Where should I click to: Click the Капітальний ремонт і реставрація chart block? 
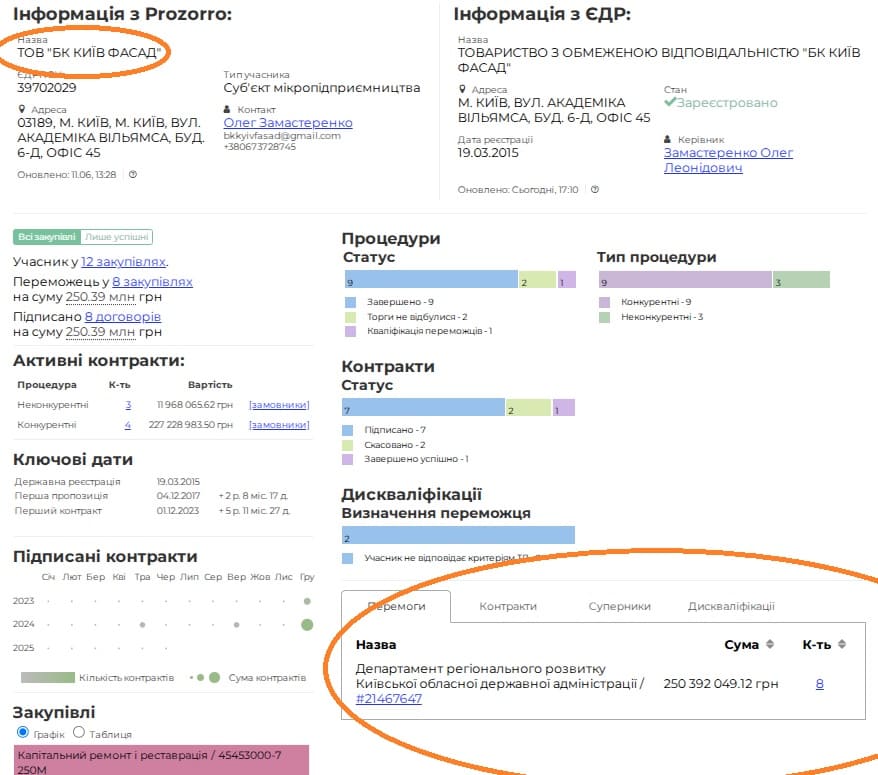point(162,759)
